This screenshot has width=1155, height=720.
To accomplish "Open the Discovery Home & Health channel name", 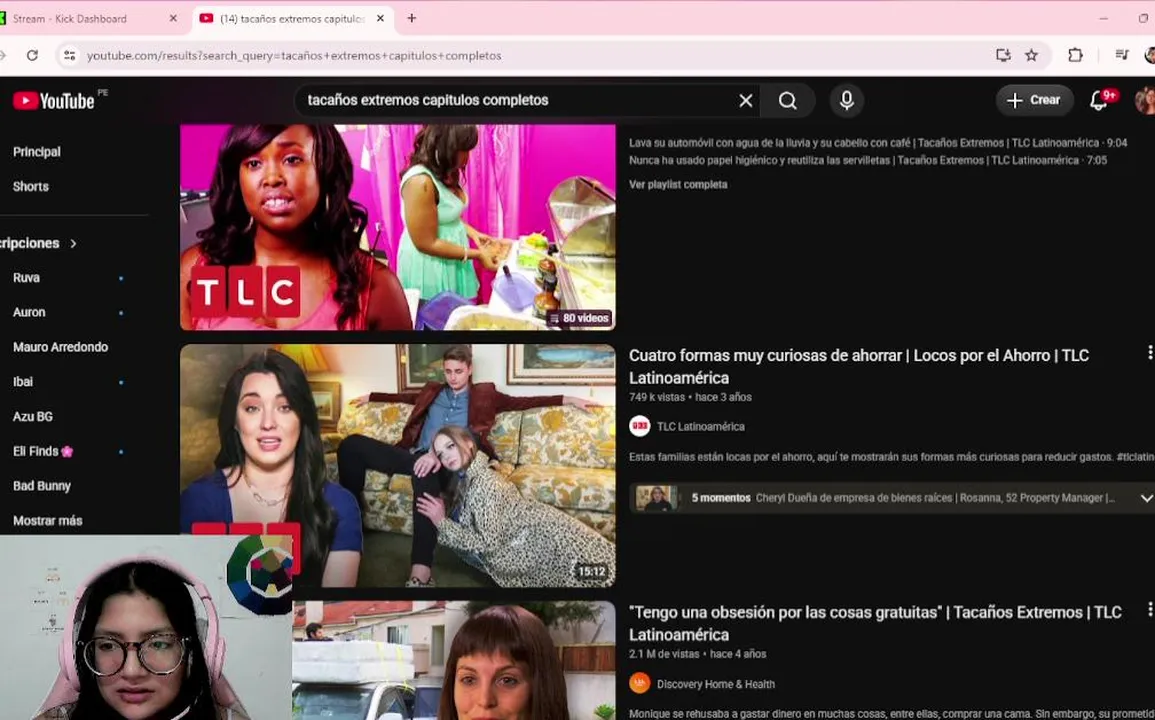I will click(716, 684).
